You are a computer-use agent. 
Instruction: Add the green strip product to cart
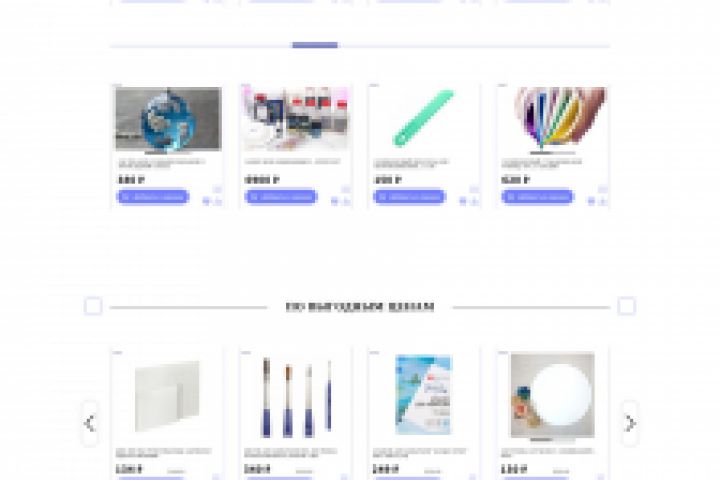point(410,197)
